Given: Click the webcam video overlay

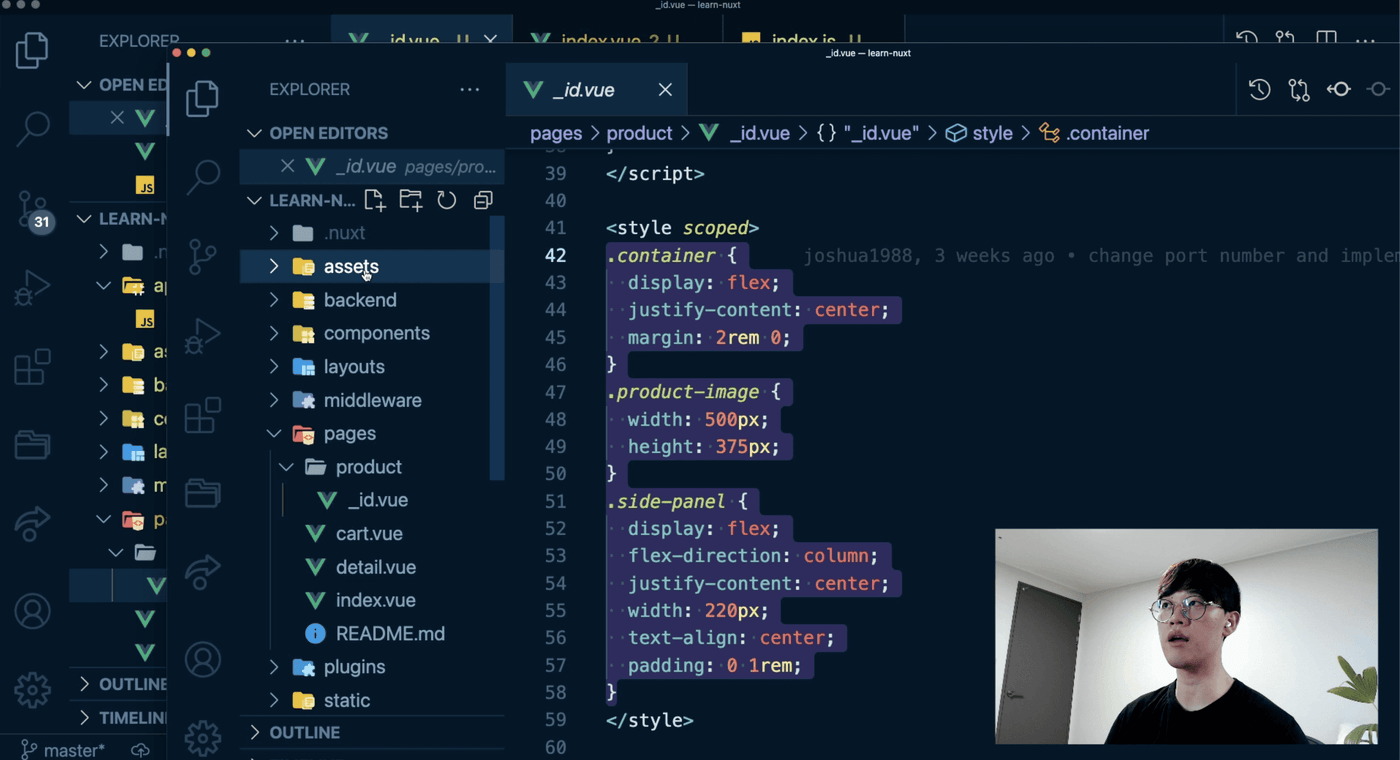Looking at the screenshot, I should pos(1186,636).
